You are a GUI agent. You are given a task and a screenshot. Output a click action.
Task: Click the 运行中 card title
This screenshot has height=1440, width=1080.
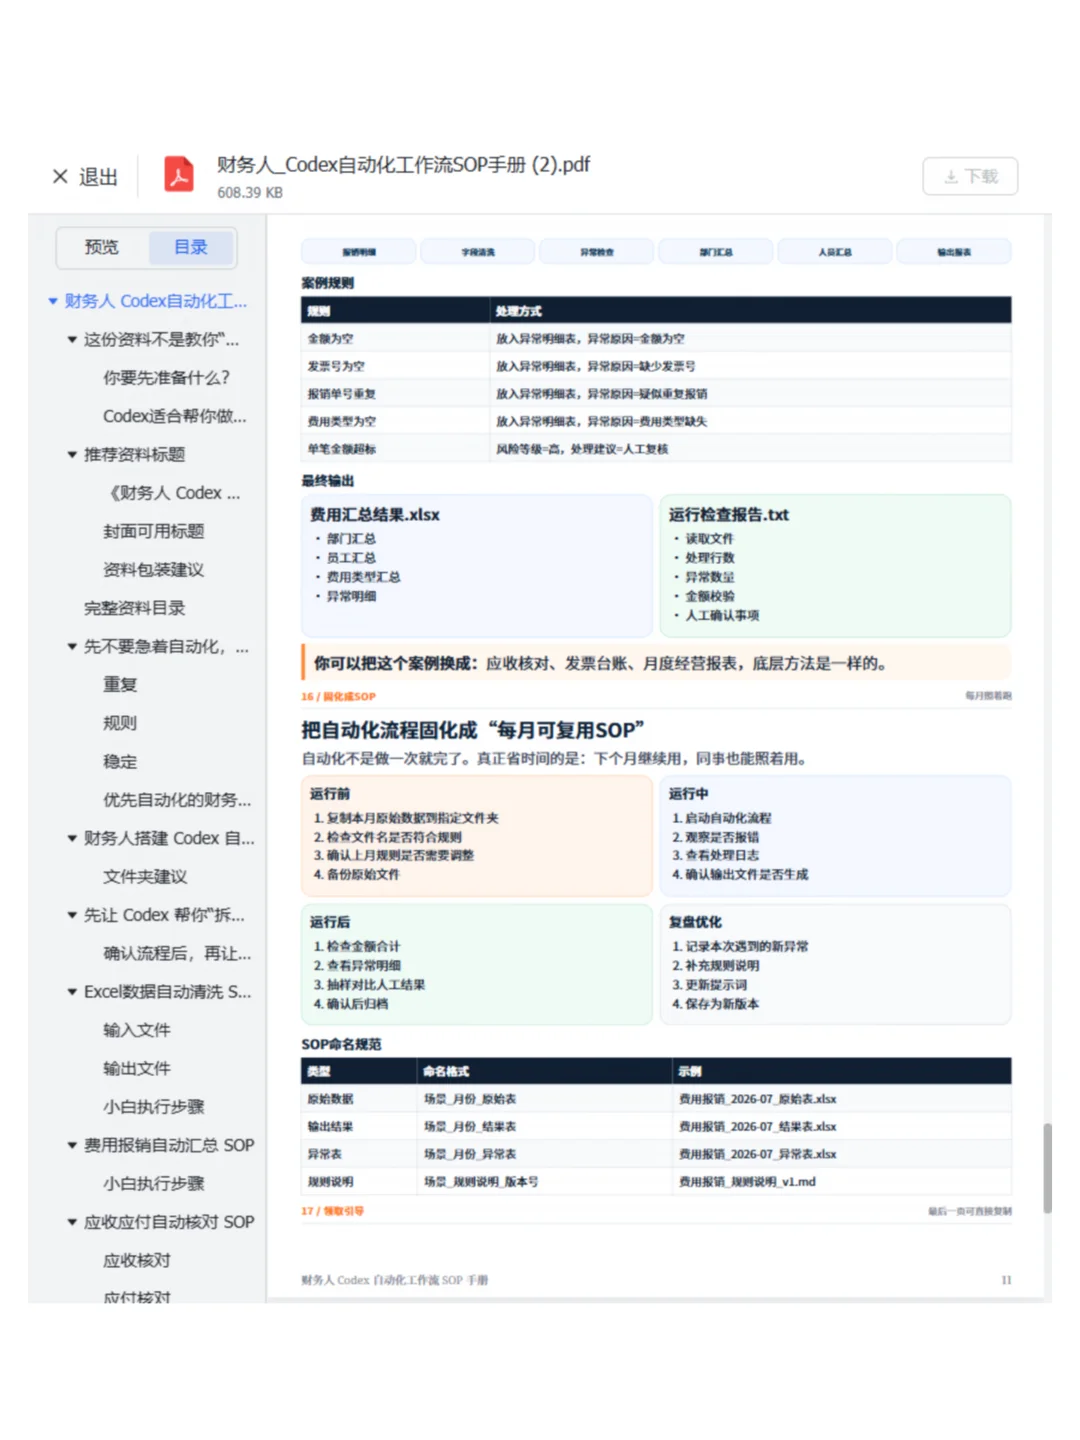point(689,794)
